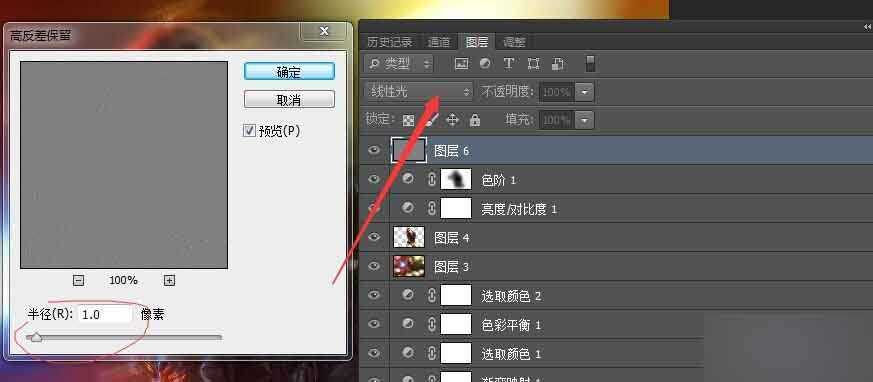Select the 选取颜色 2 mask thumbnail
Image resolution: width=873 pixels, height=382 pixels.
point(456,295)
